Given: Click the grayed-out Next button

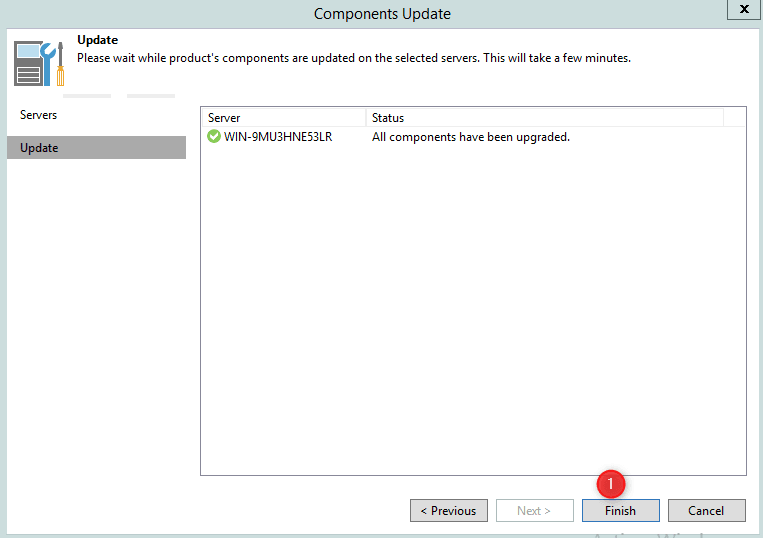Looking at the screenshot, I should point(534,510).
